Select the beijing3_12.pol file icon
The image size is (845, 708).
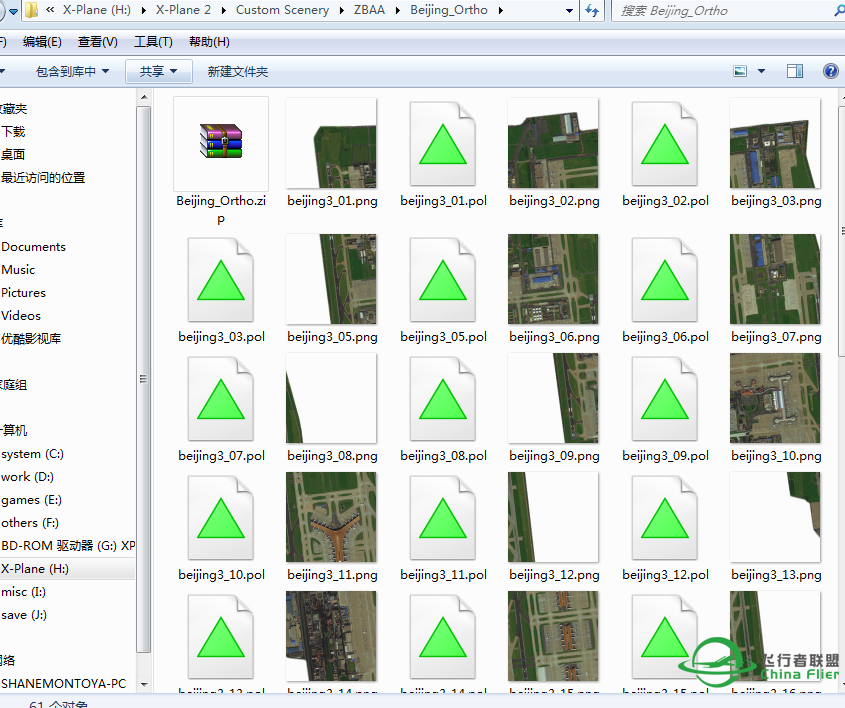click(x=665, y=518)
